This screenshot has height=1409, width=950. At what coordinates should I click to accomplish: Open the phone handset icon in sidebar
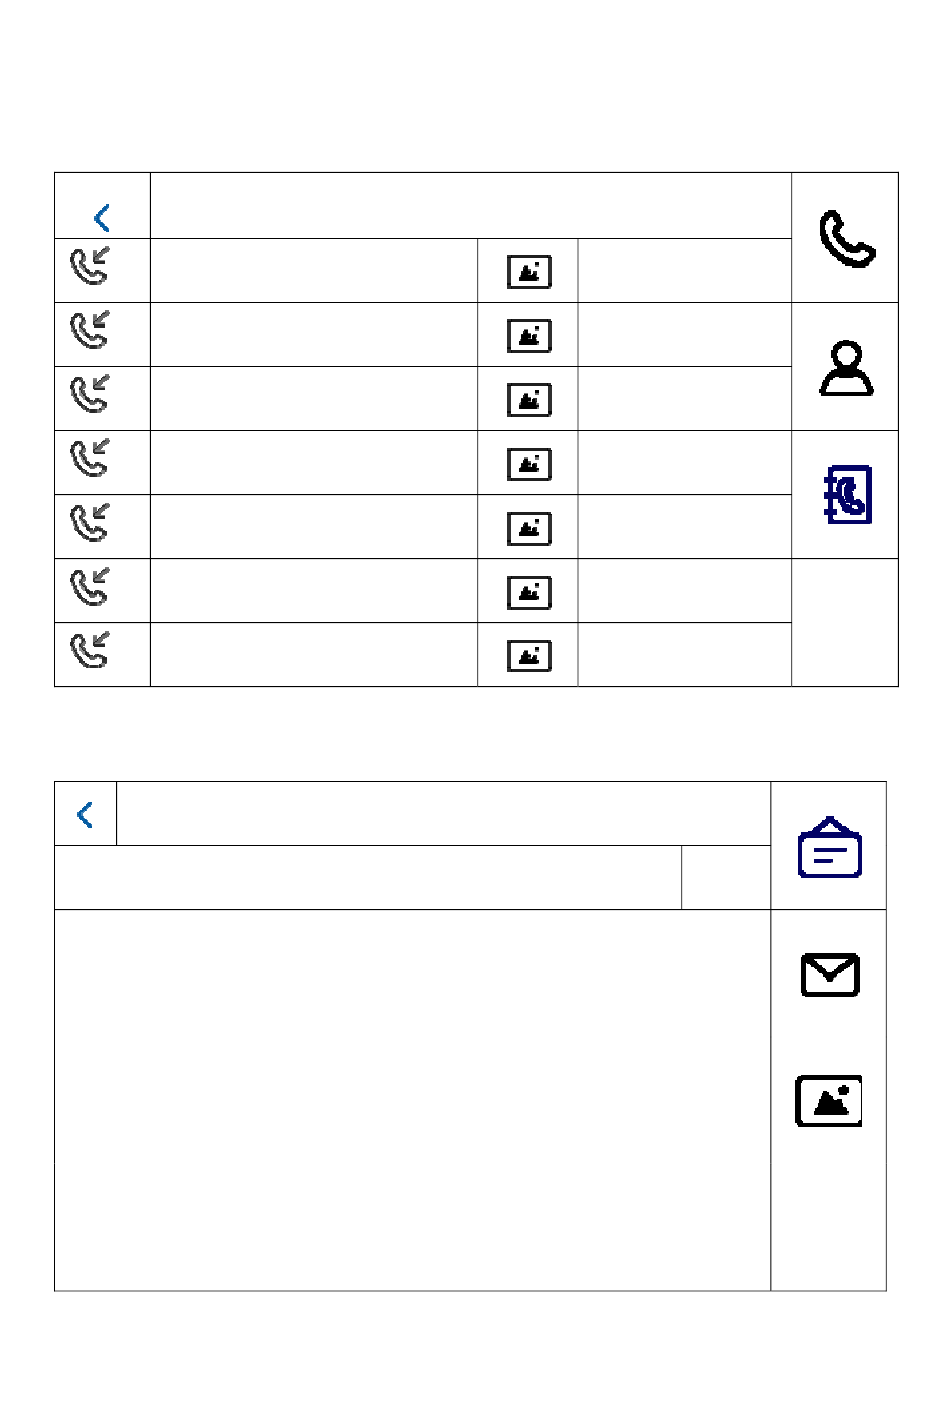(847, 240)
